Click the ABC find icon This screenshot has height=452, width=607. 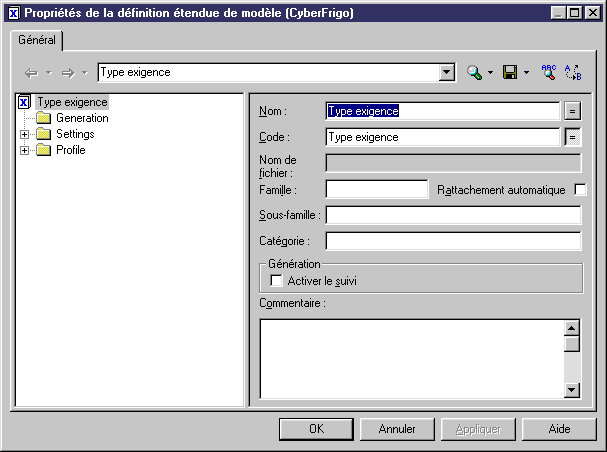click(548, 72)
